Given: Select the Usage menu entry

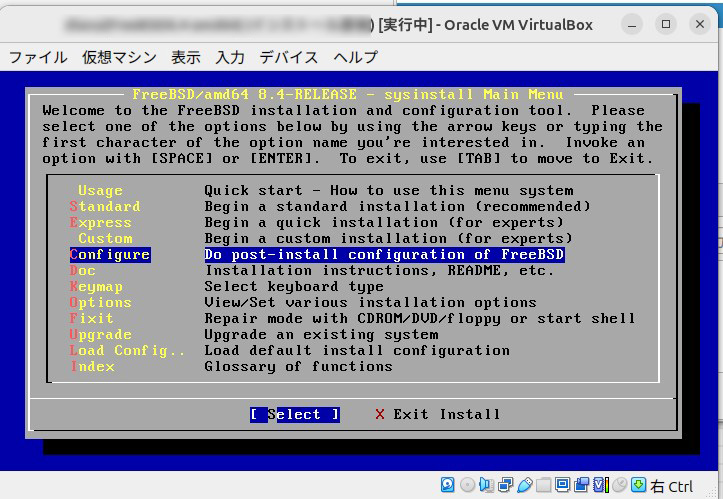Looking at the screenshot, I should [x=100, y=190].
